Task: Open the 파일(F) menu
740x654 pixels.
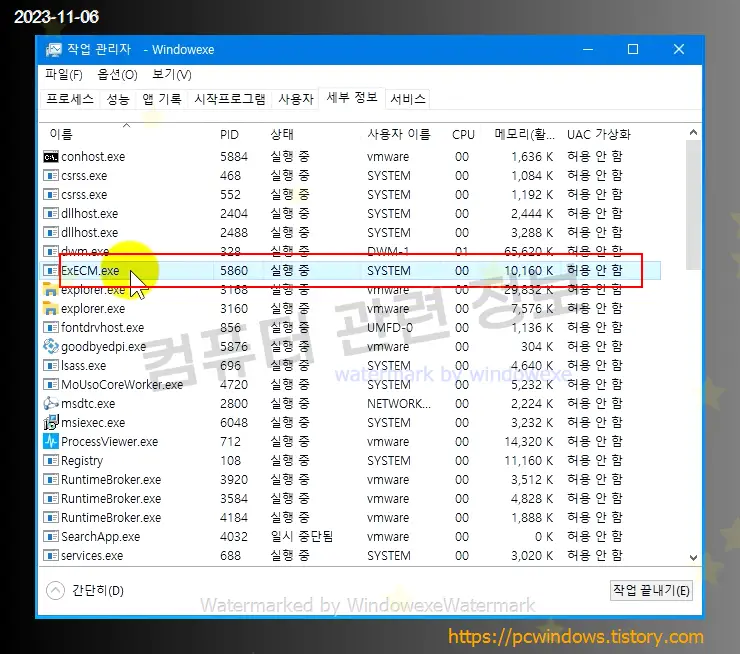Action: 64,75
